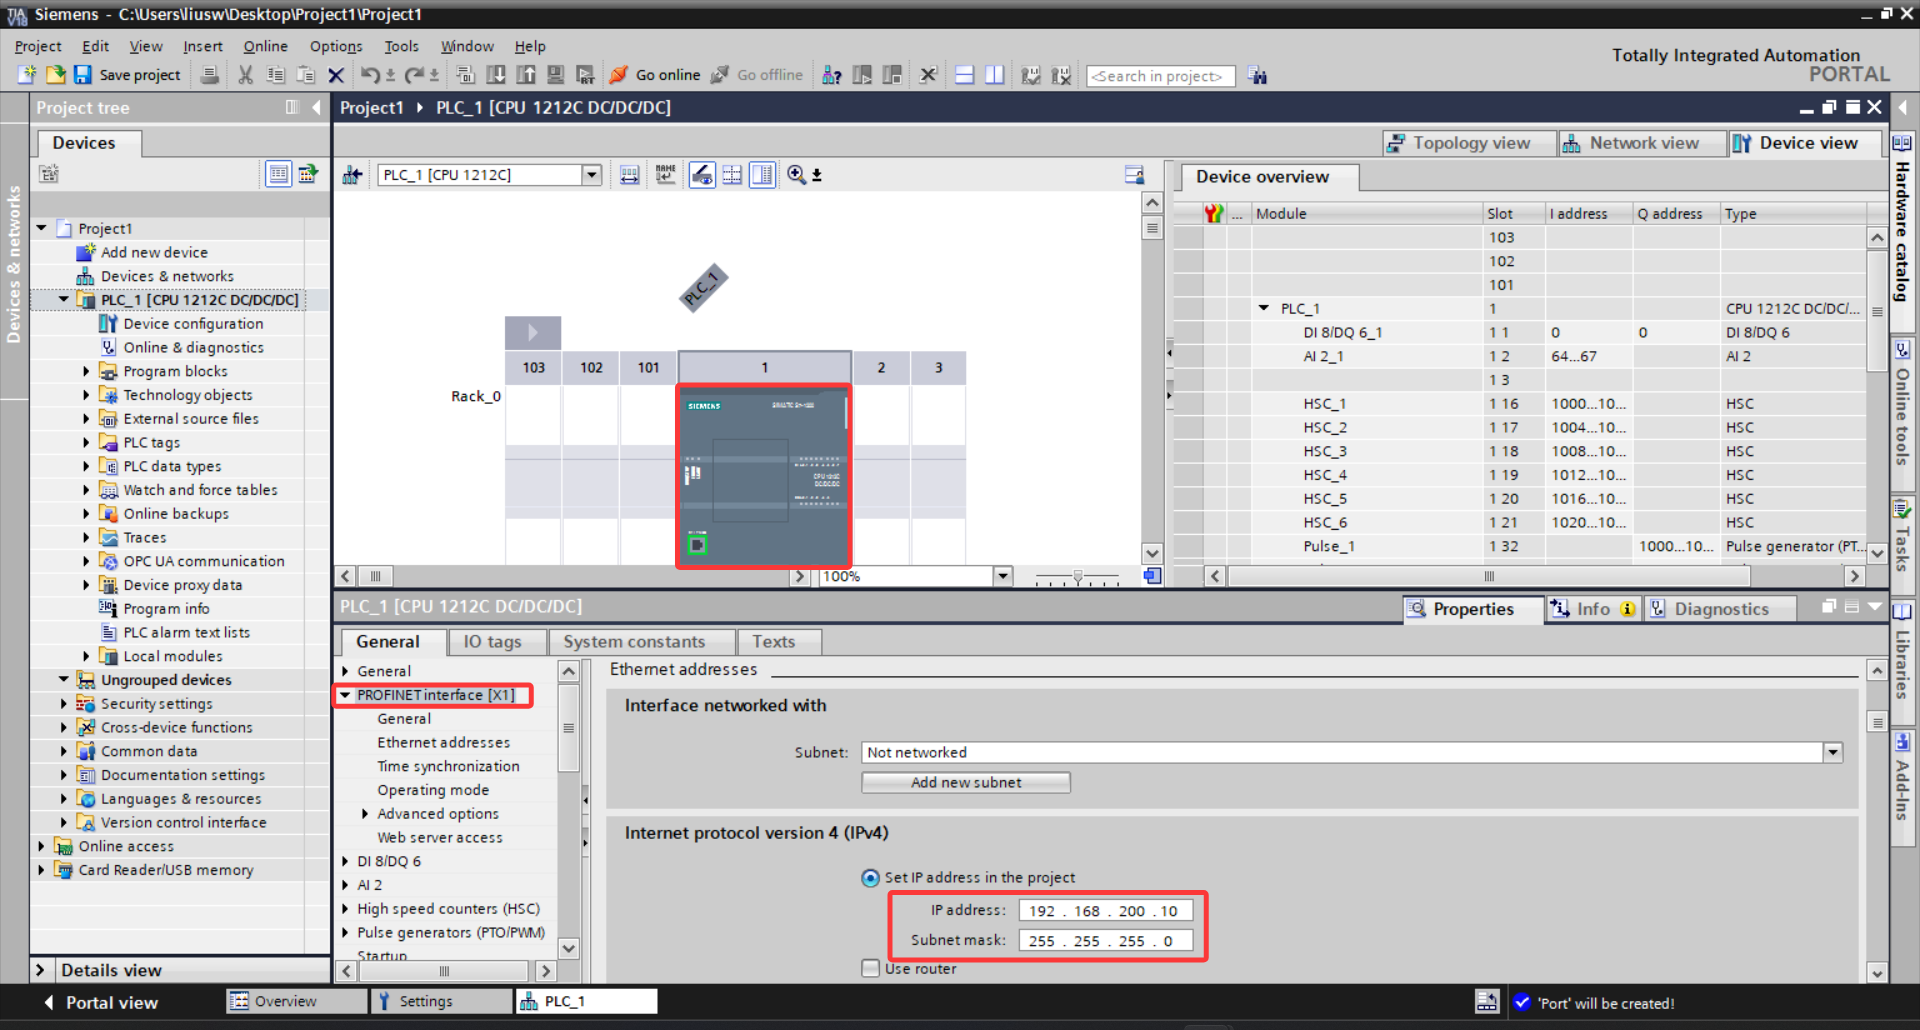The image size is (1920, 1030).
Task: Switch to Topology view tab
Action: click(1470, 143)
